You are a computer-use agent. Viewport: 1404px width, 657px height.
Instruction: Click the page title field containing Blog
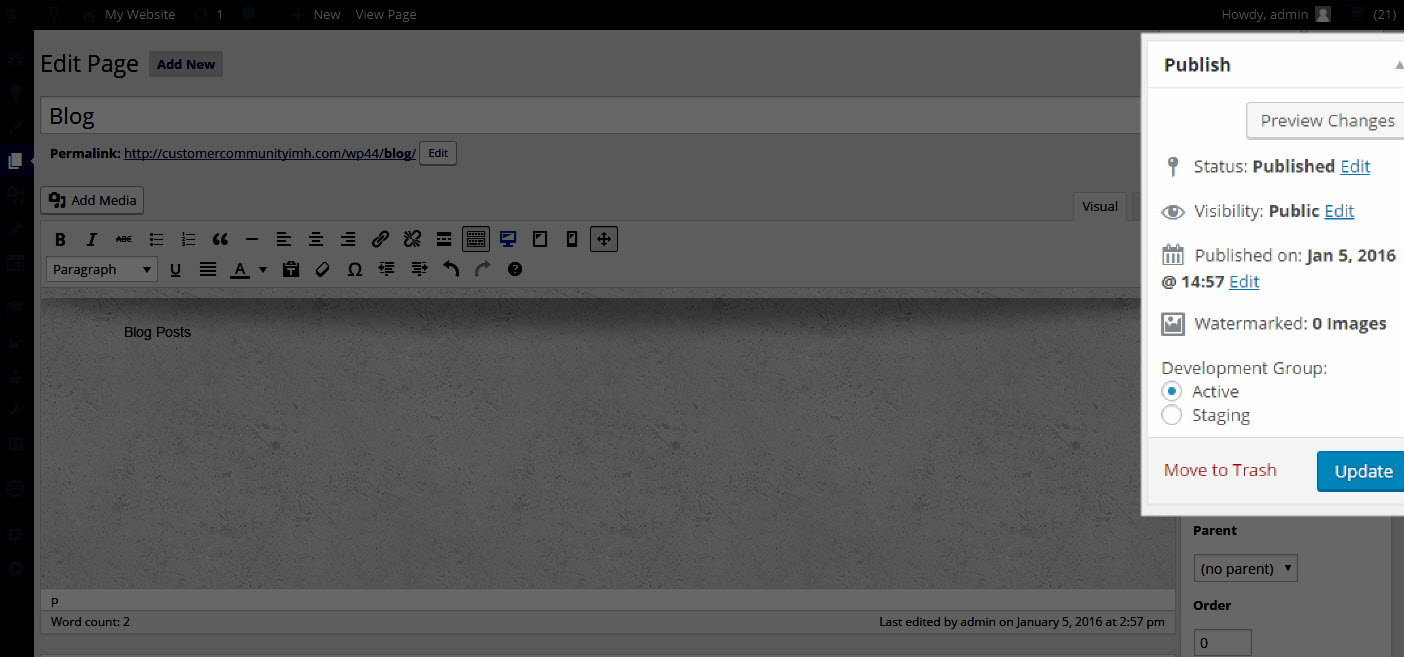pos(590,116)
